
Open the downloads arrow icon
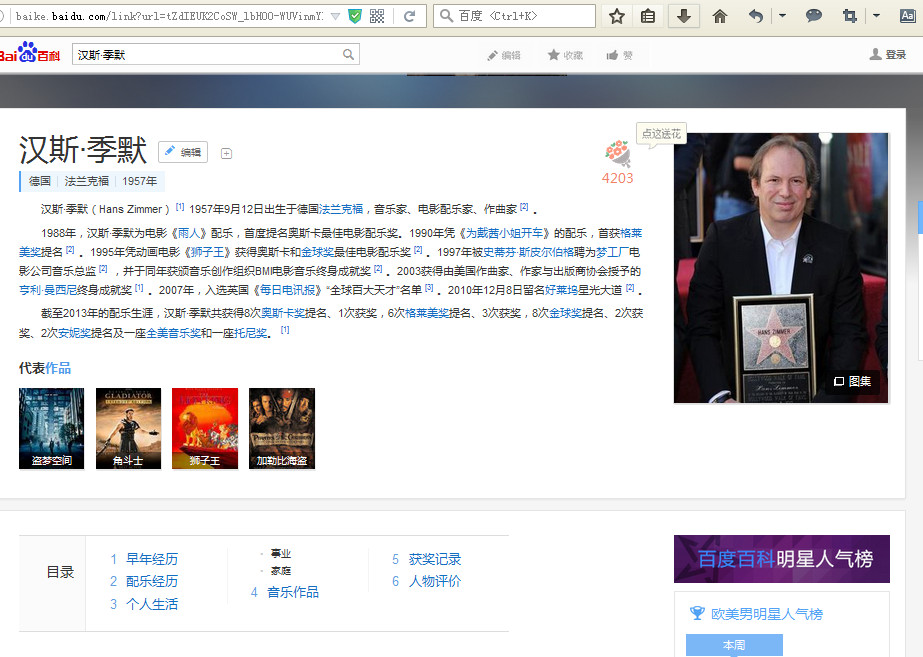point(683,16)
